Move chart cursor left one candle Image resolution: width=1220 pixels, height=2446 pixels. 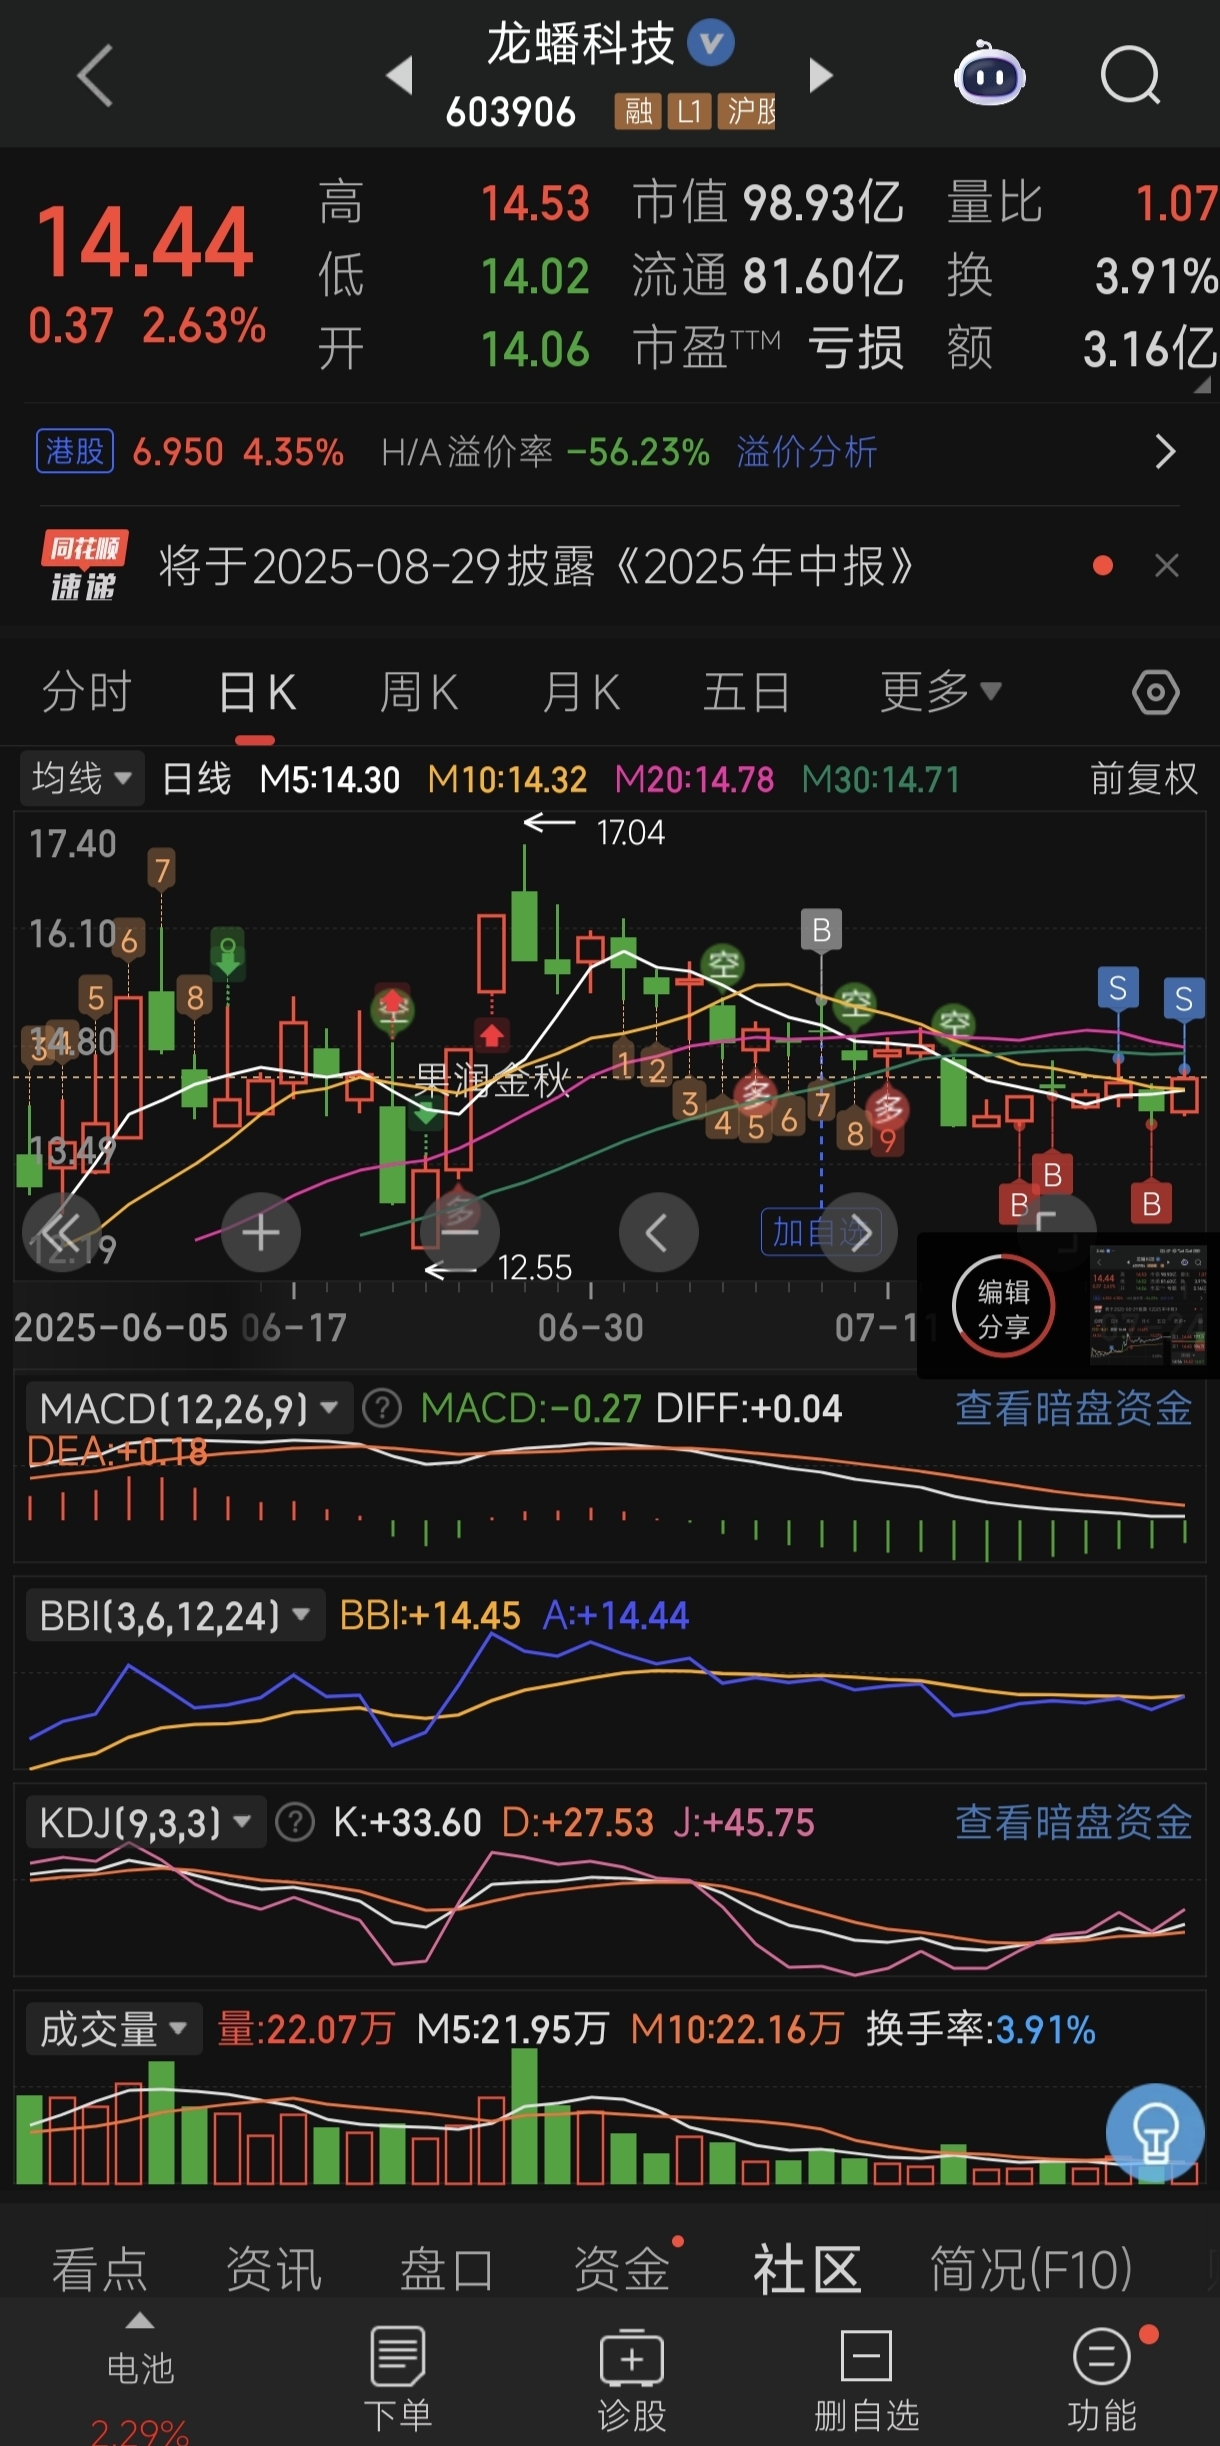(658, 1233)
